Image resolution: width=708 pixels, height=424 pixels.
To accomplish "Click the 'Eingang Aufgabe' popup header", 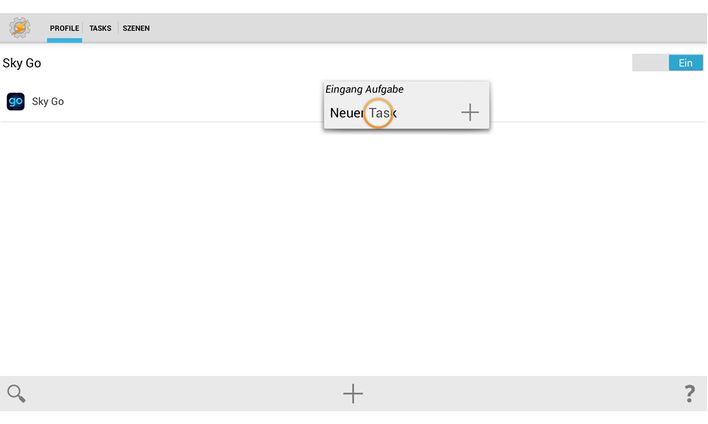I will tap(364, 89).
